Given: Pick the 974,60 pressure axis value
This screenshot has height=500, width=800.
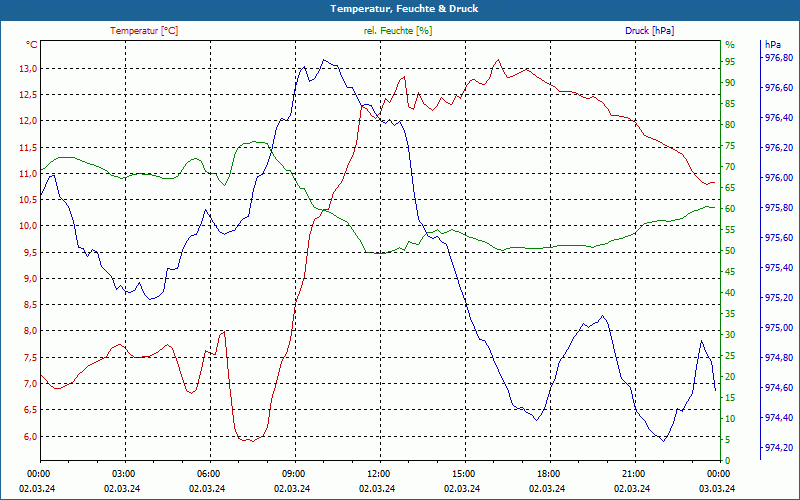Looking at the screenshot, I should coord(779,388).
